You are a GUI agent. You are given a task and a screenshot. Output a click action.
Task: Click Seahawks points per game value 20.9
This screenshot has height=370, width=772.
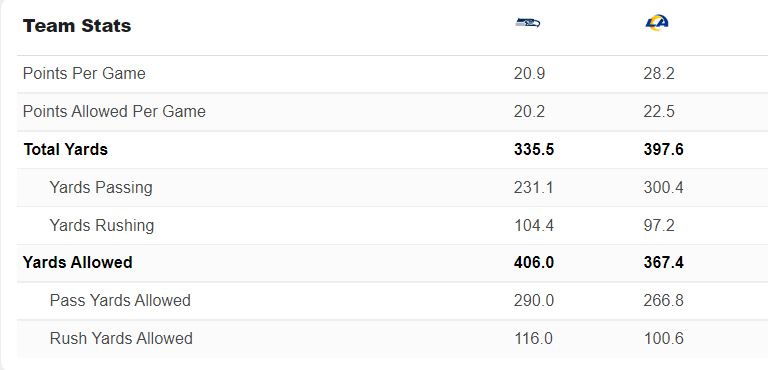[x=529, y=74]
